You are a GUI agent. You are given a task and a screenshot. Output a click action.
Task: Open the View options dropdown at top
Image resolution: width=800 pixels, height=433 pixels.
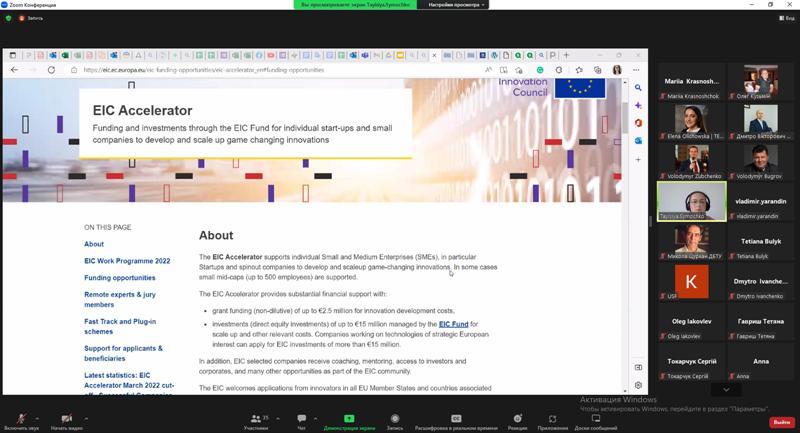[x=456, y=5]
